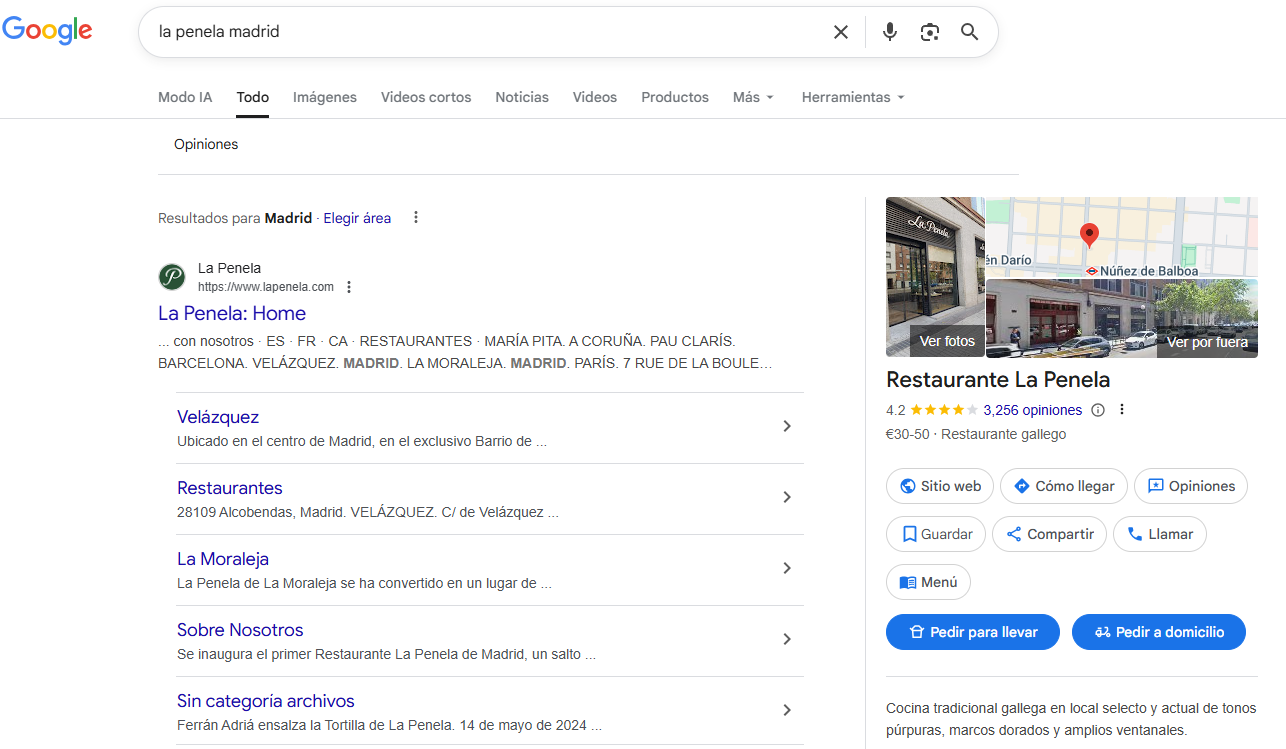Click the Sitio web button

pos(940,486)
